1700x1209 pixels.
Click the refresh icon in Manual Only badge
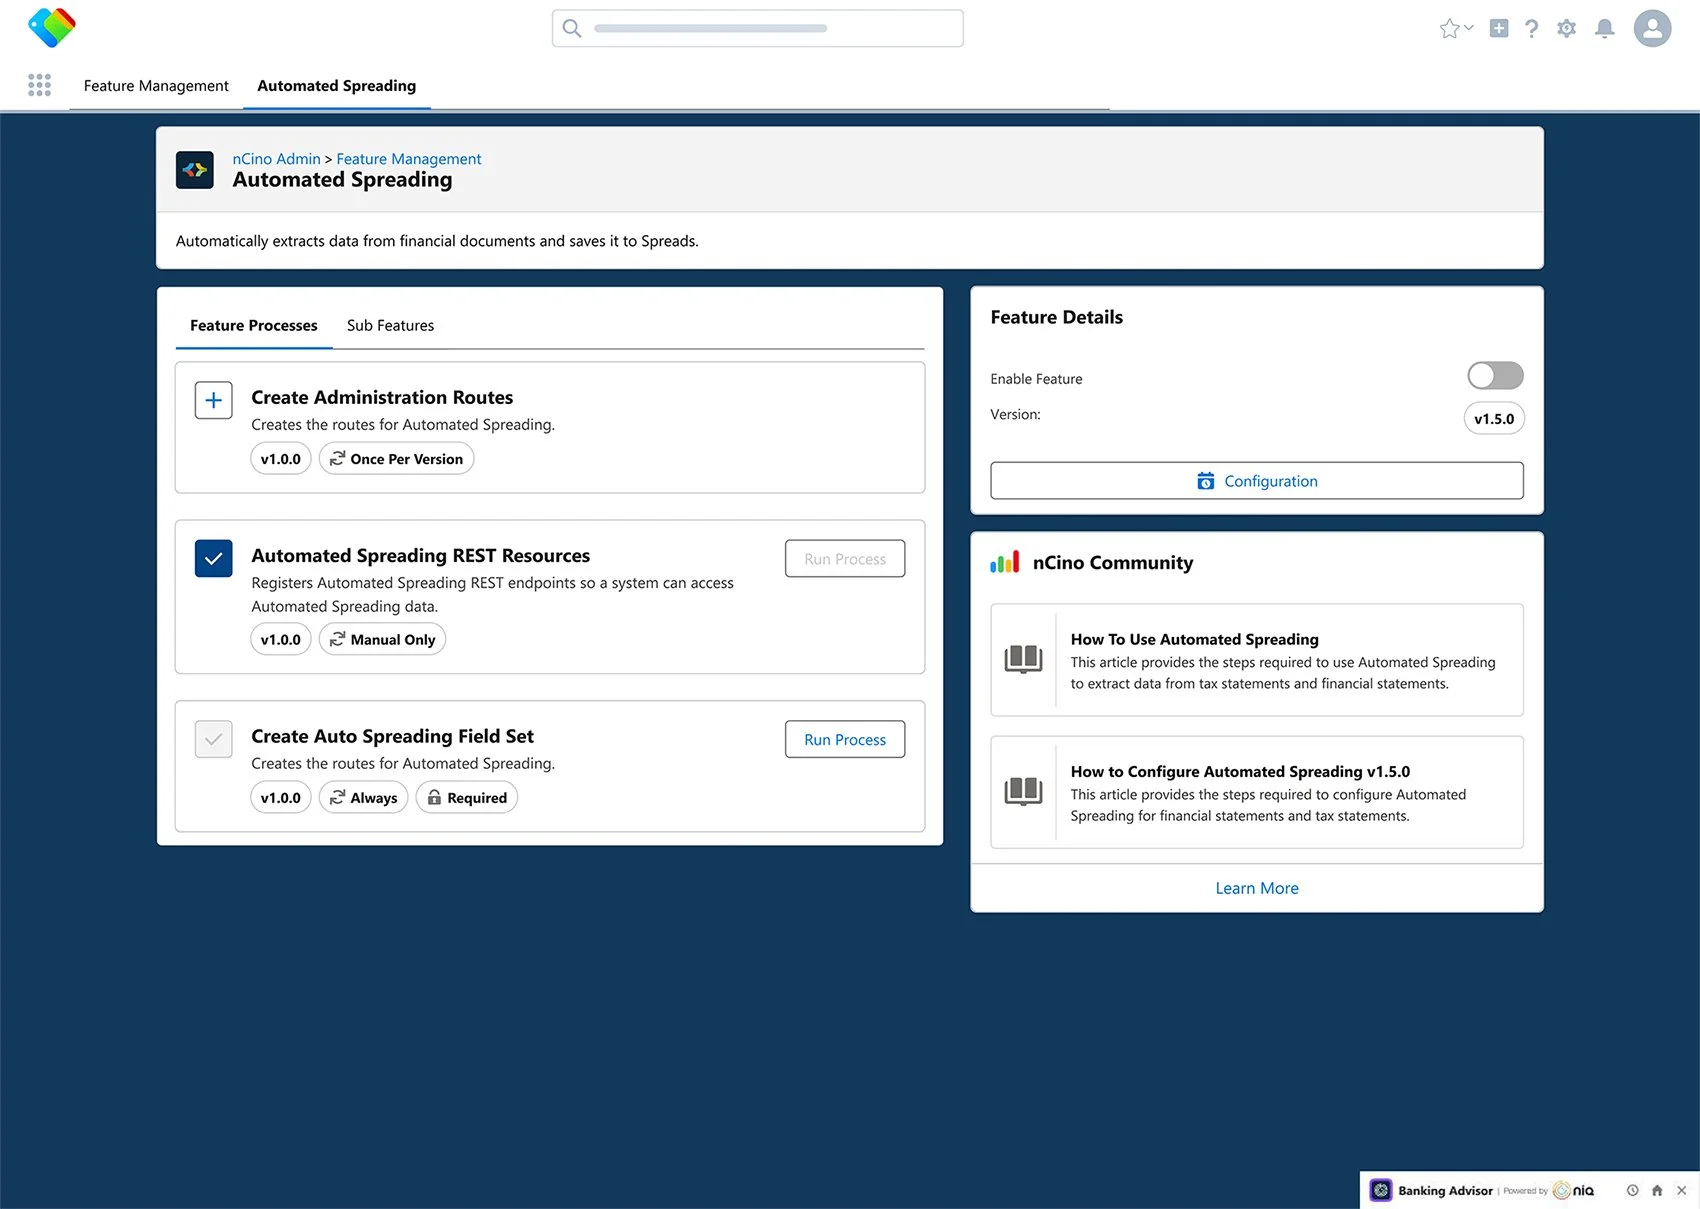pos(338,639)
